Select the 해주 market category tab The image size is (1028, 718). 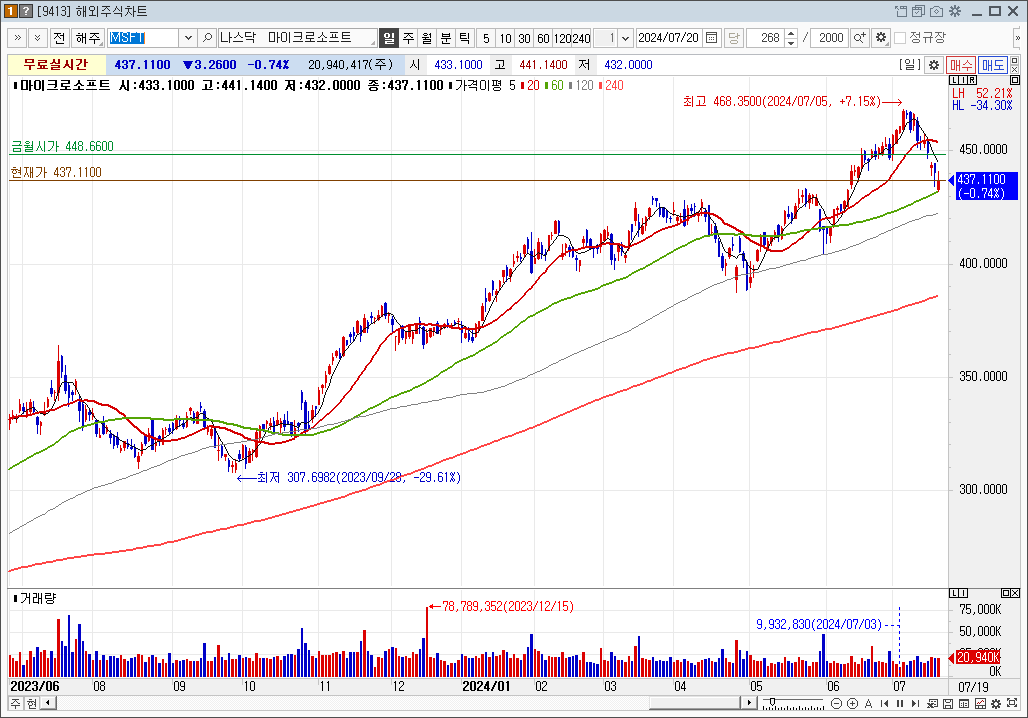pos(88,38)
